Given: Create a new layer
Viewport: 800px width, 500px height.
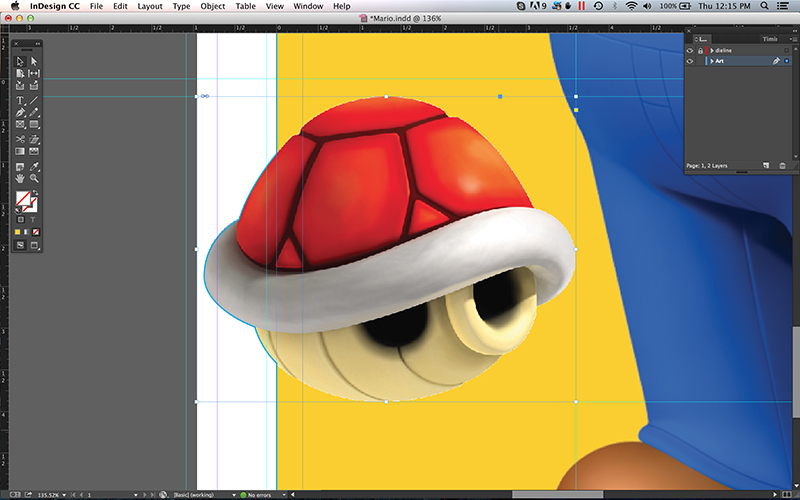Looking at the screenshot, I should [766, 166].
